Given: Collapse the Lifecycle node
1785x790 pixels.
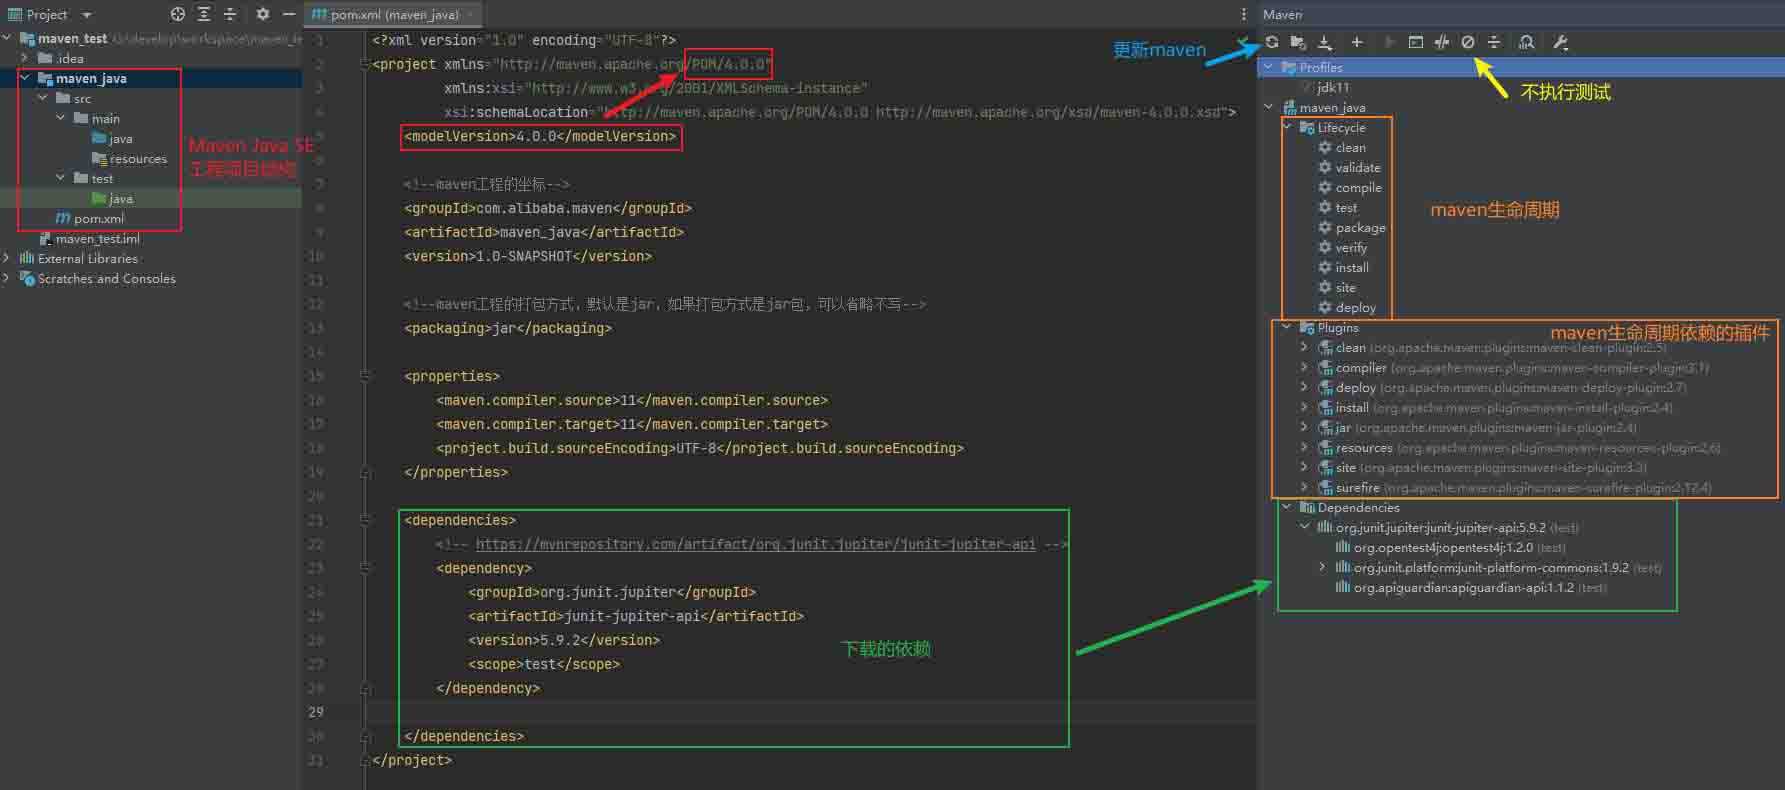Looking at the screenshot, I should 1287,127.
